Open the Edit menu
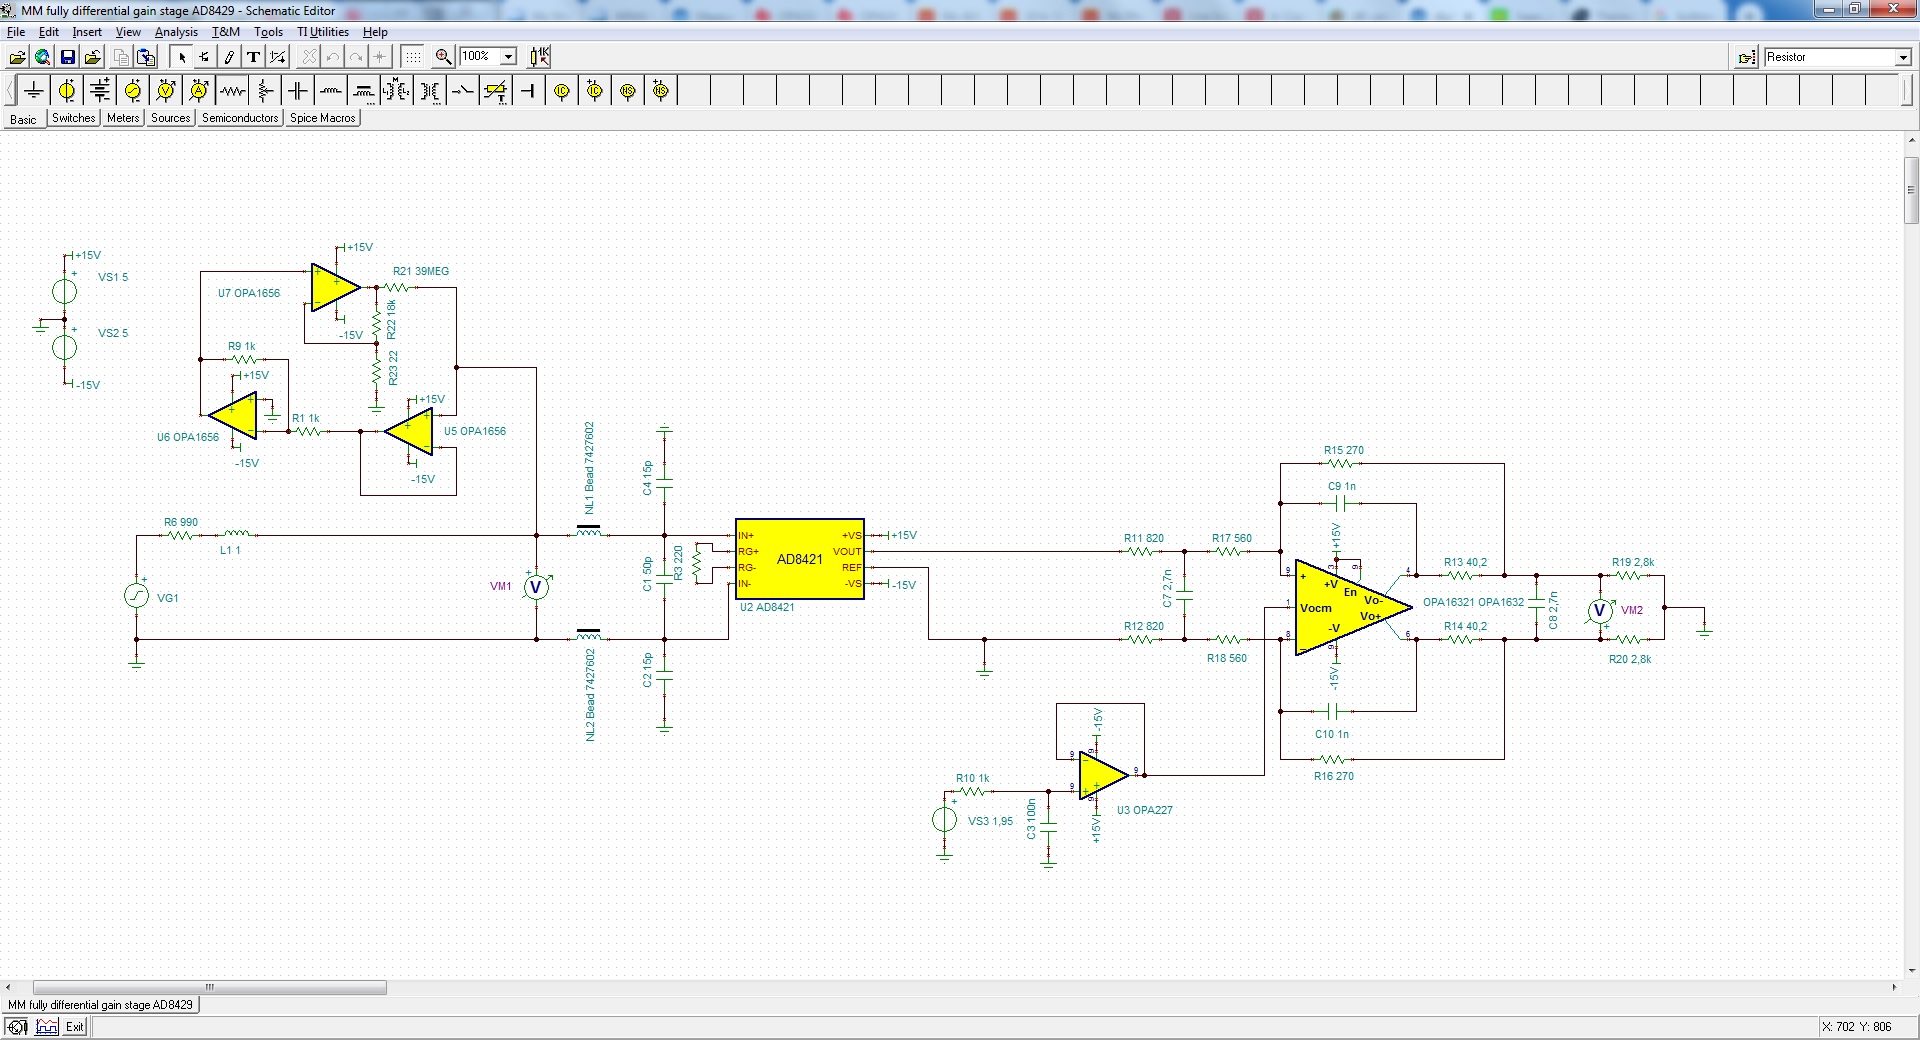The height and width of the screenshot is (1040, 1920). tap(48, 32)
